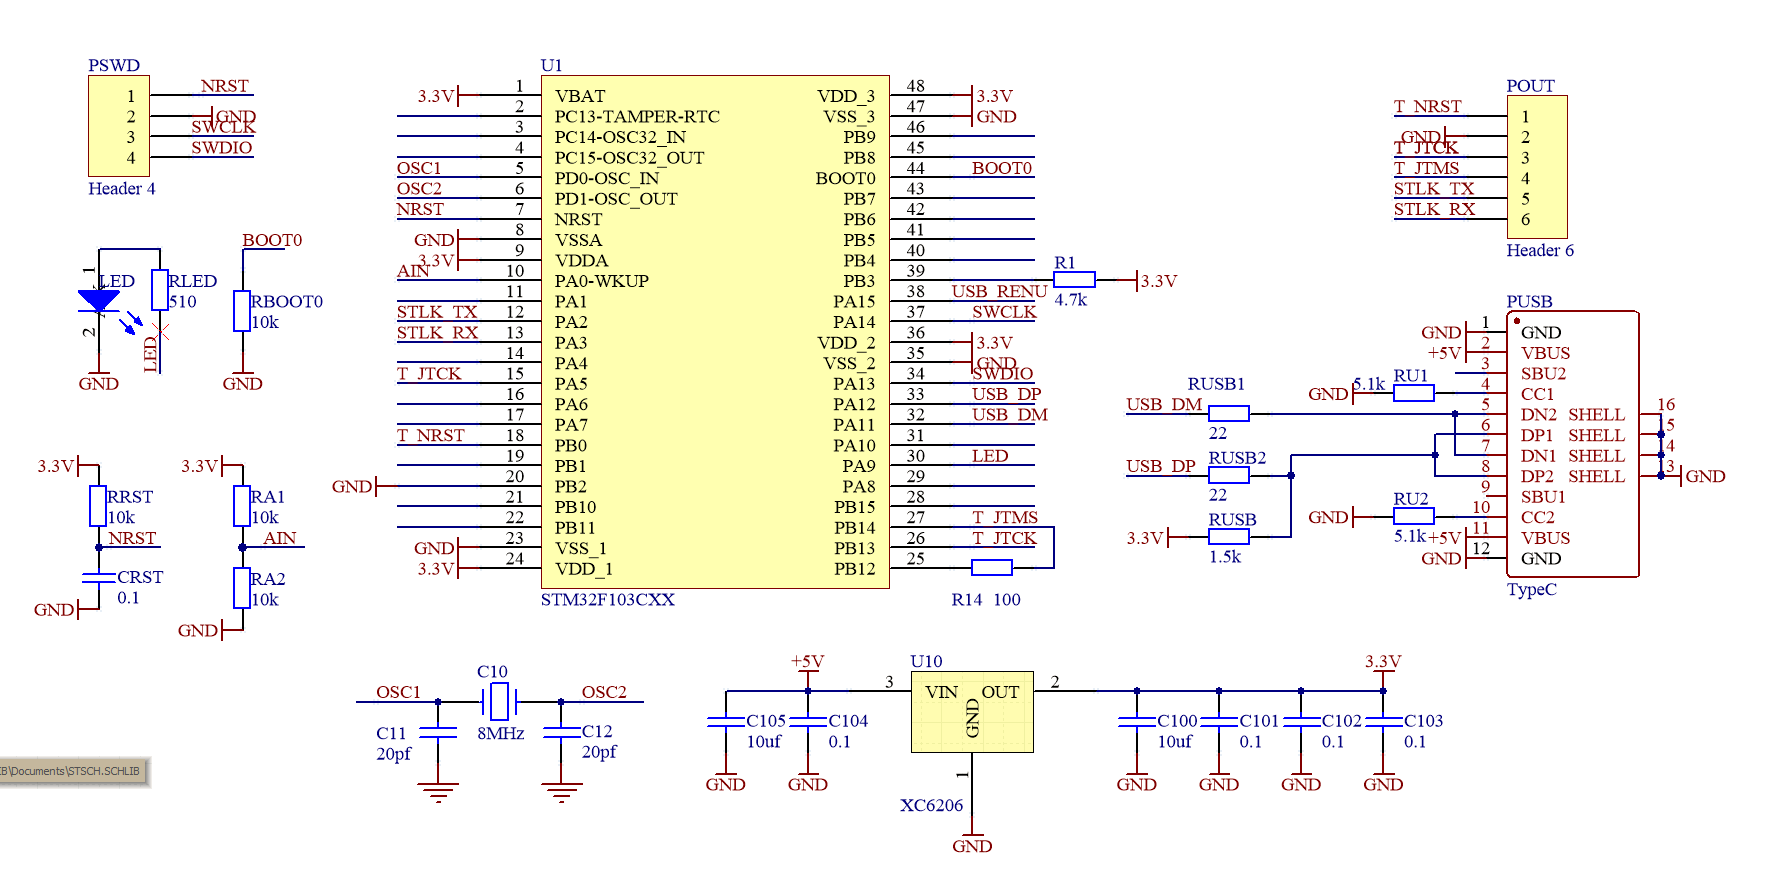Select capacitor C103 symbol
Viewport: 1769px width, 890px height.
[1383, 721]
